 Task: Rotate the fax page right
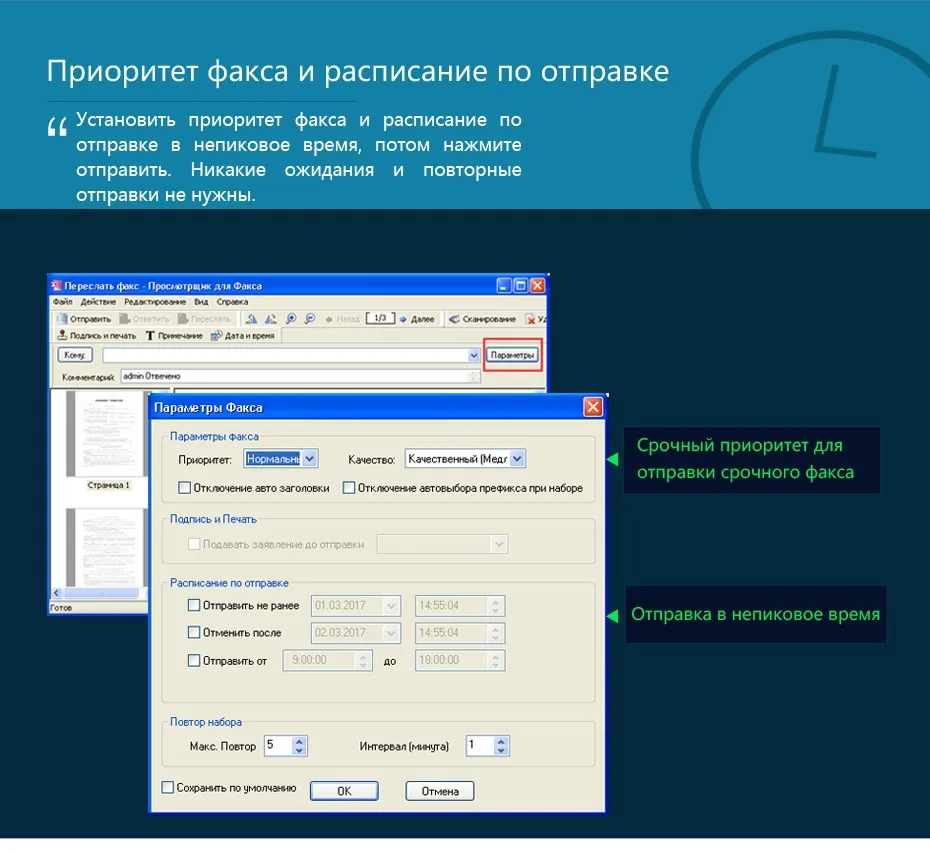click(271, 319)
